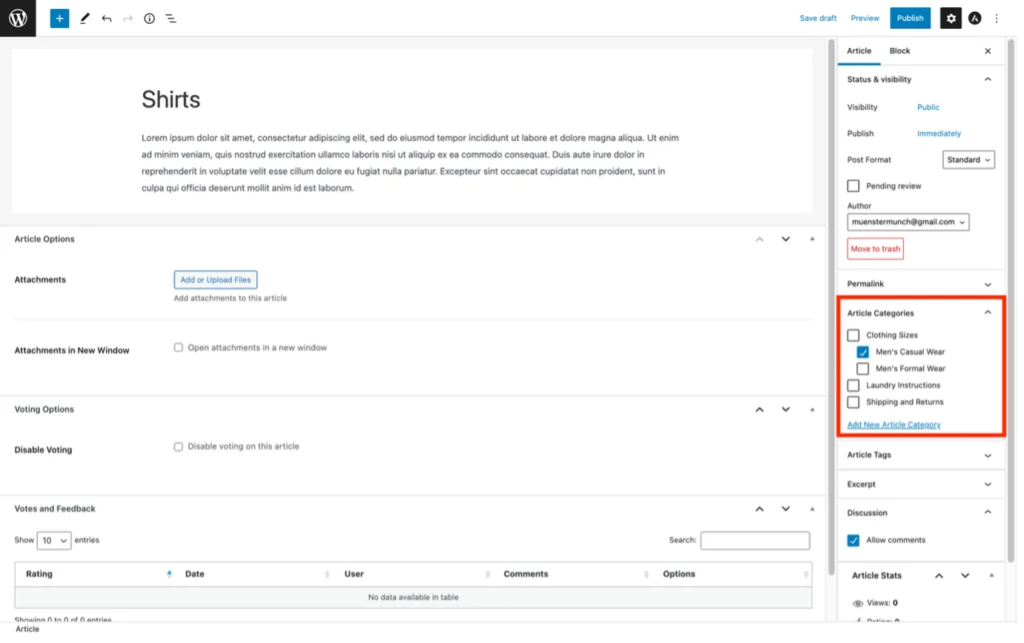Uncheck Allow comments checkbox
Screen dimensions: 1024x643
click(854, 541)
